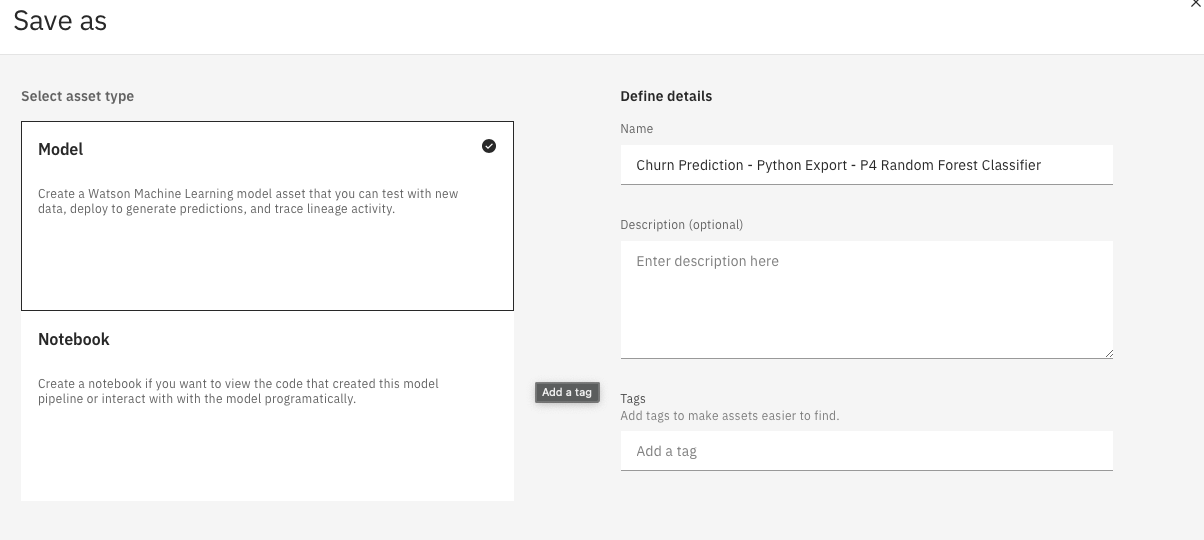Click the Notebook heading text

pyautogui.click(x=74, y=340)
